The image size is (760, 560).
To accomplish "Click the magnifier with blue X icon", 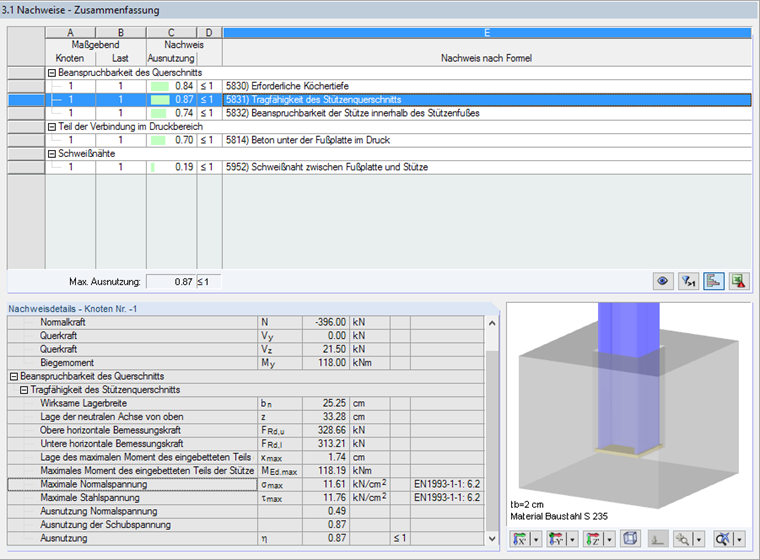I will (x=723, y=539).
